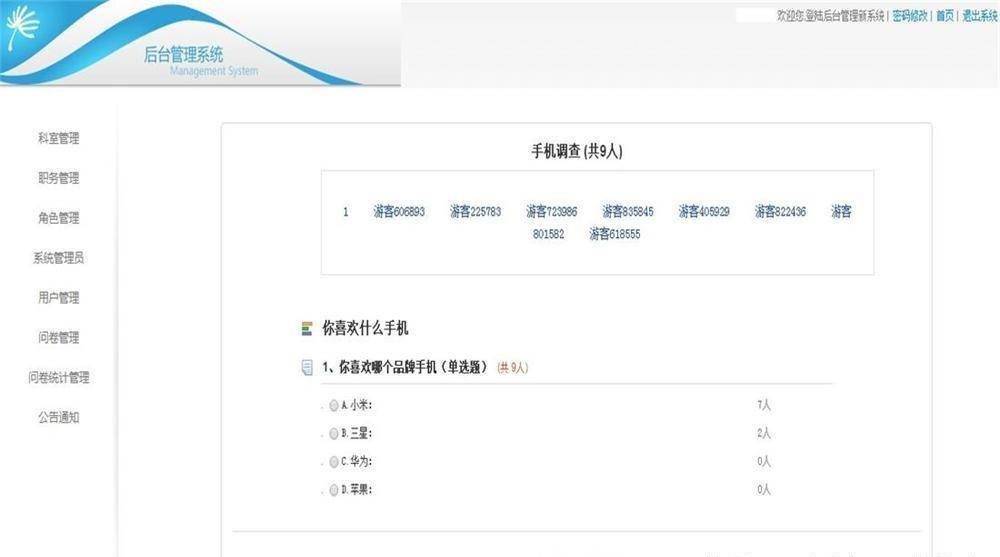Open respondent 游客835845
Viewport: 1000px width, 557px height.
628,211
